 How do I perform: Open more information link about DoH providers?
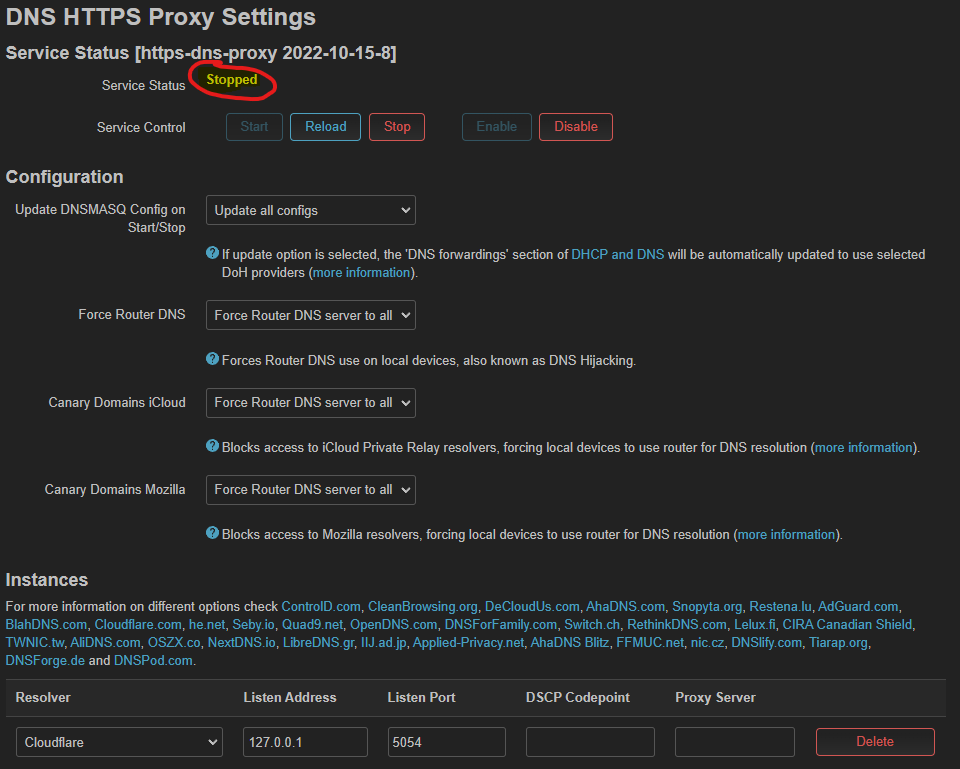tap(361, 272)
